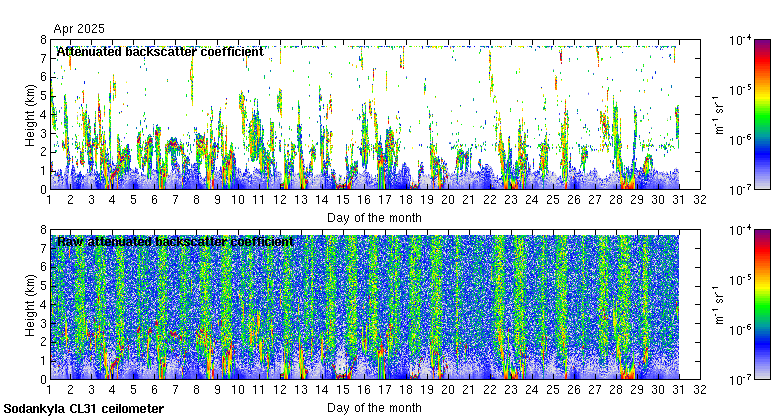The width and height of the screenshot is (780, 420).
Task: Click the "Sodankyla CL31 ceilometer" caption
Action: point(84,409)
